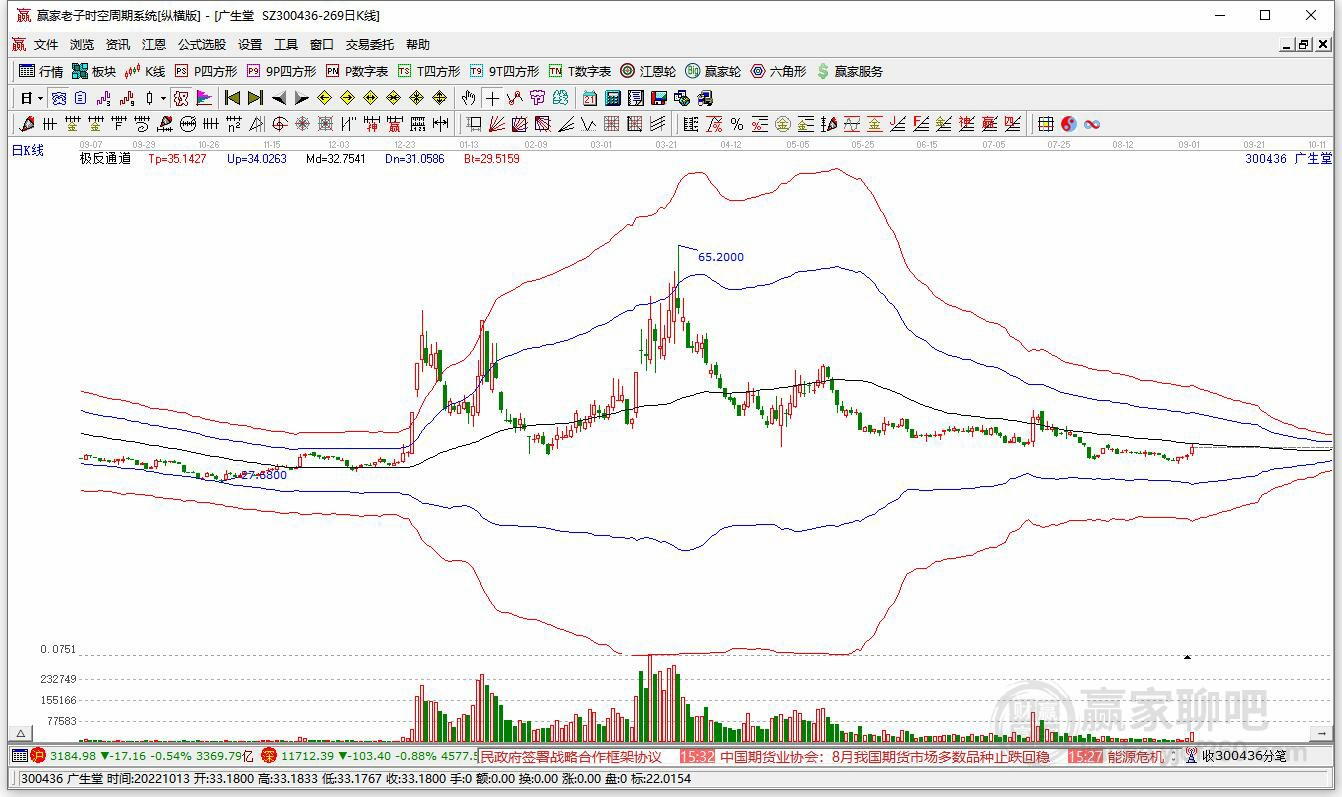1342x797 pixels.
Task: Click yellow diamond right-arrow icon
Action: coord(347,98)
